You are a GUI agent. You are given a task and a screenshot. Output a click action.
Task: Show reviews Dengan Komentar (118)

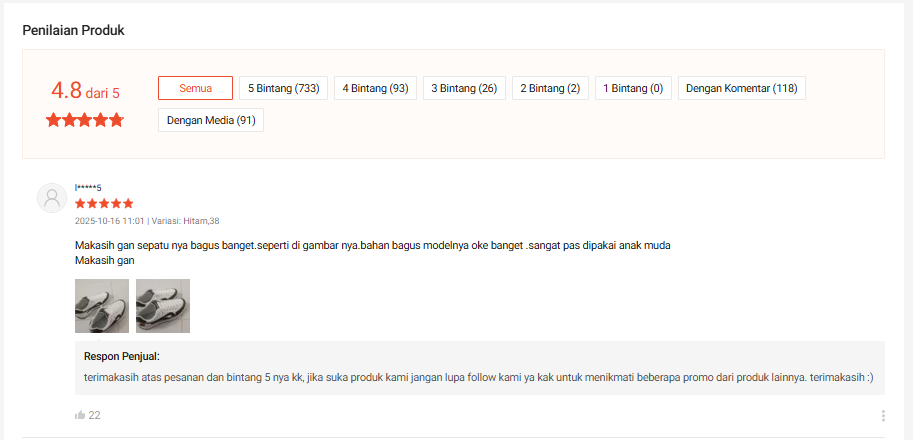pyautogui.click(x=742, y=88)
